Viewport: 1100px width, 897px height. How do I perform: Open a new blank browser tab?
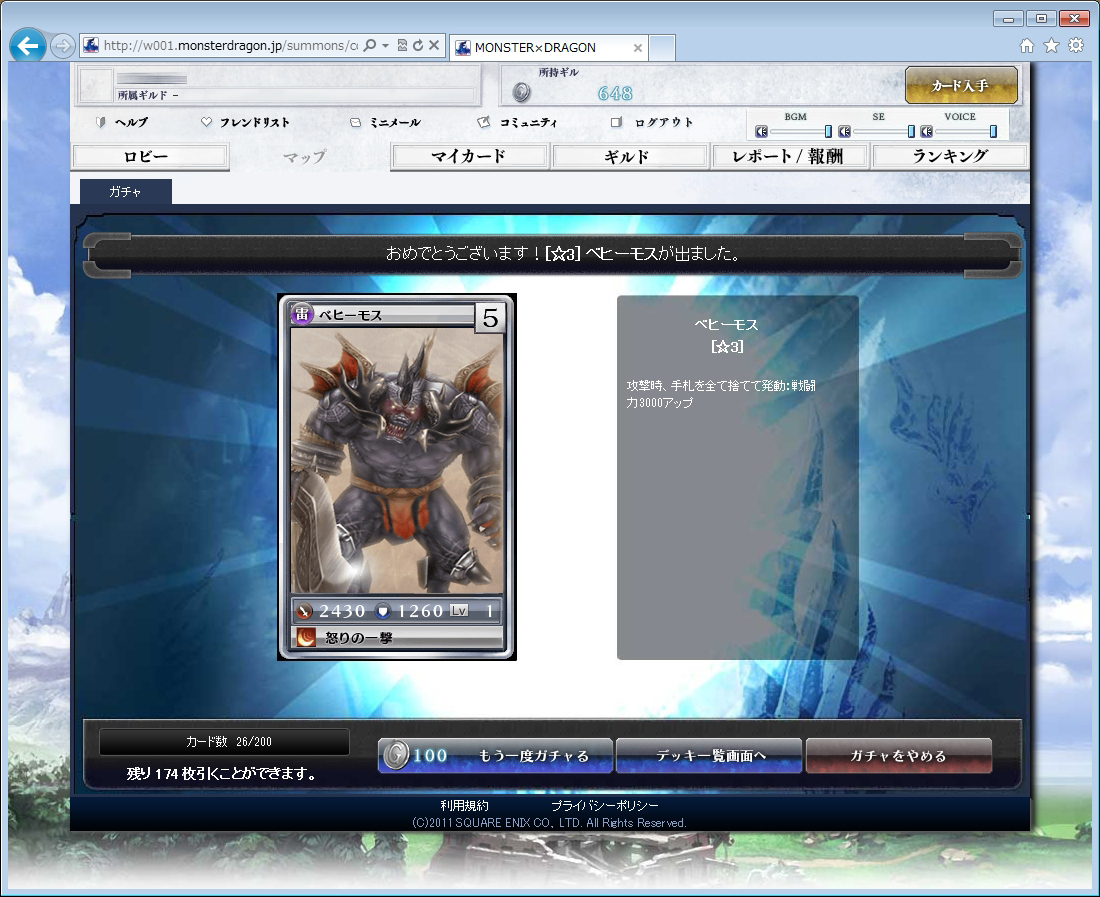(x=662, y=48)
